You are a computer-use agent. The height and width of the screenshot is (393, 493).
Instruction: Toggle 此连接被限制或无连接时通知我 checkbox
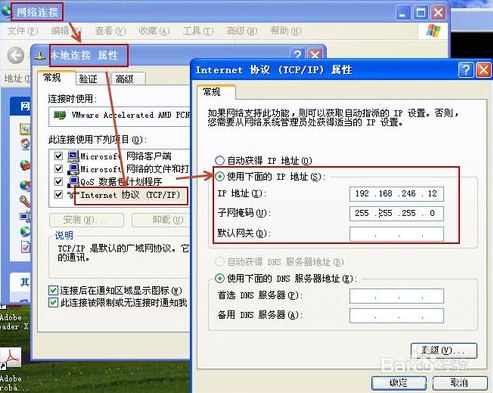[x=53, y=303]
